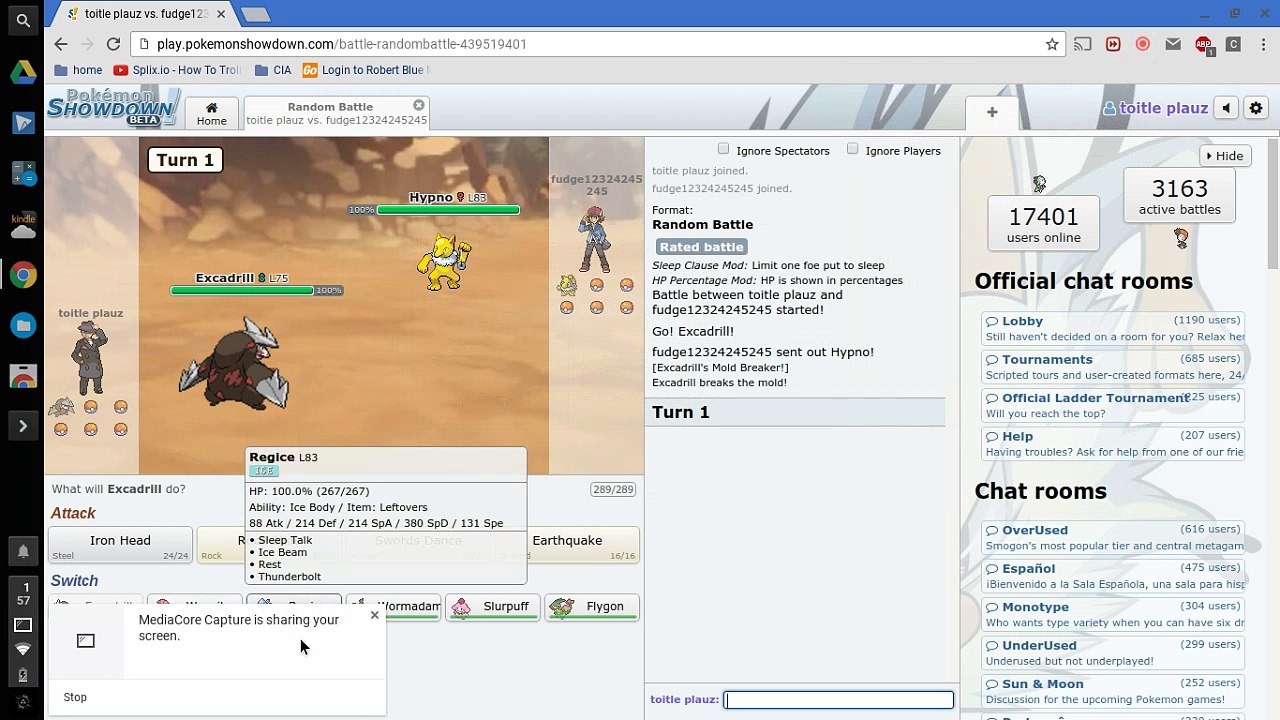This screenshot has width=1280, height=720.
Task: Join the Tournaments chat room
Action: (1112, 368)
